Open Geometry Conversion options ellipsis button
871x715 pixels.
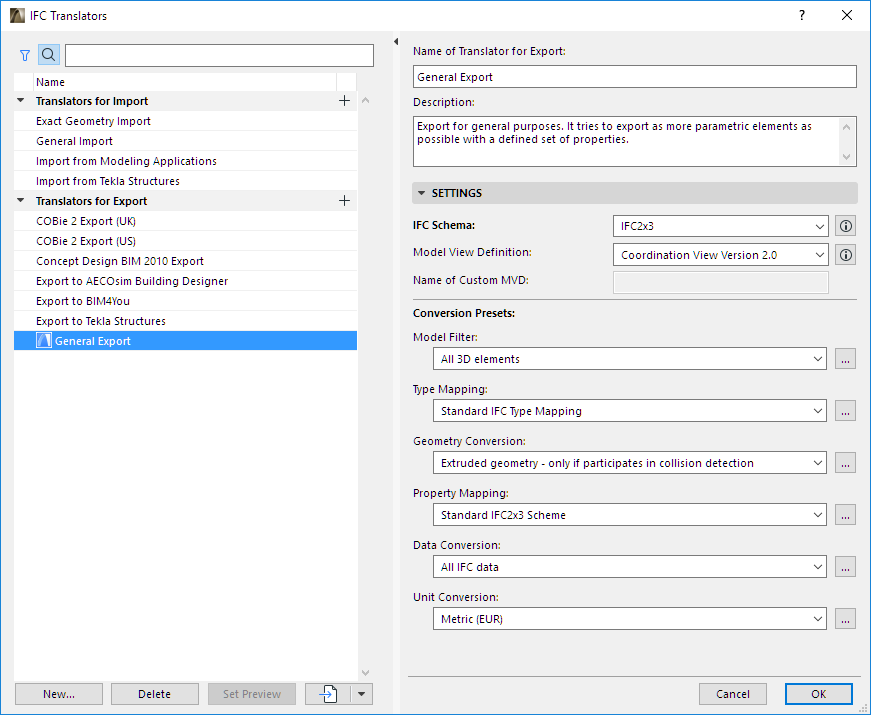tap(846, 463)
